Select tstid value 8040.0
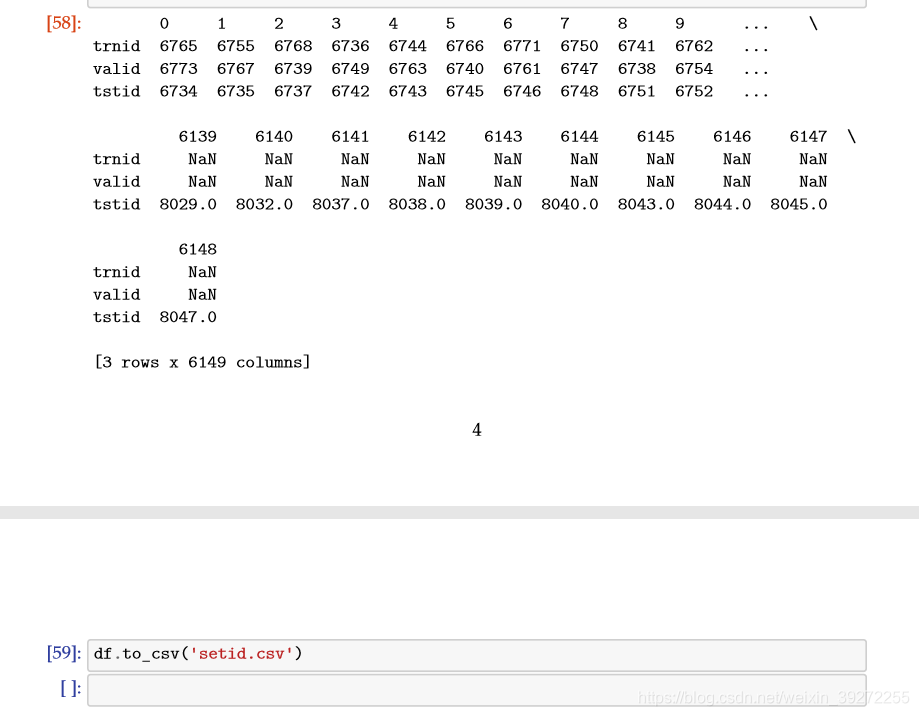Screen dimensions: 919x716 tap(570, 204)
